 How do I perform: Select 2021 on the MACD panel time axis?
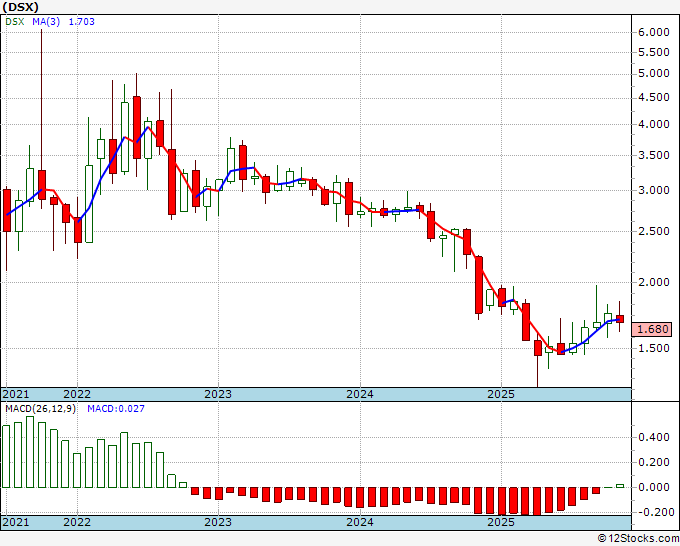16,522
